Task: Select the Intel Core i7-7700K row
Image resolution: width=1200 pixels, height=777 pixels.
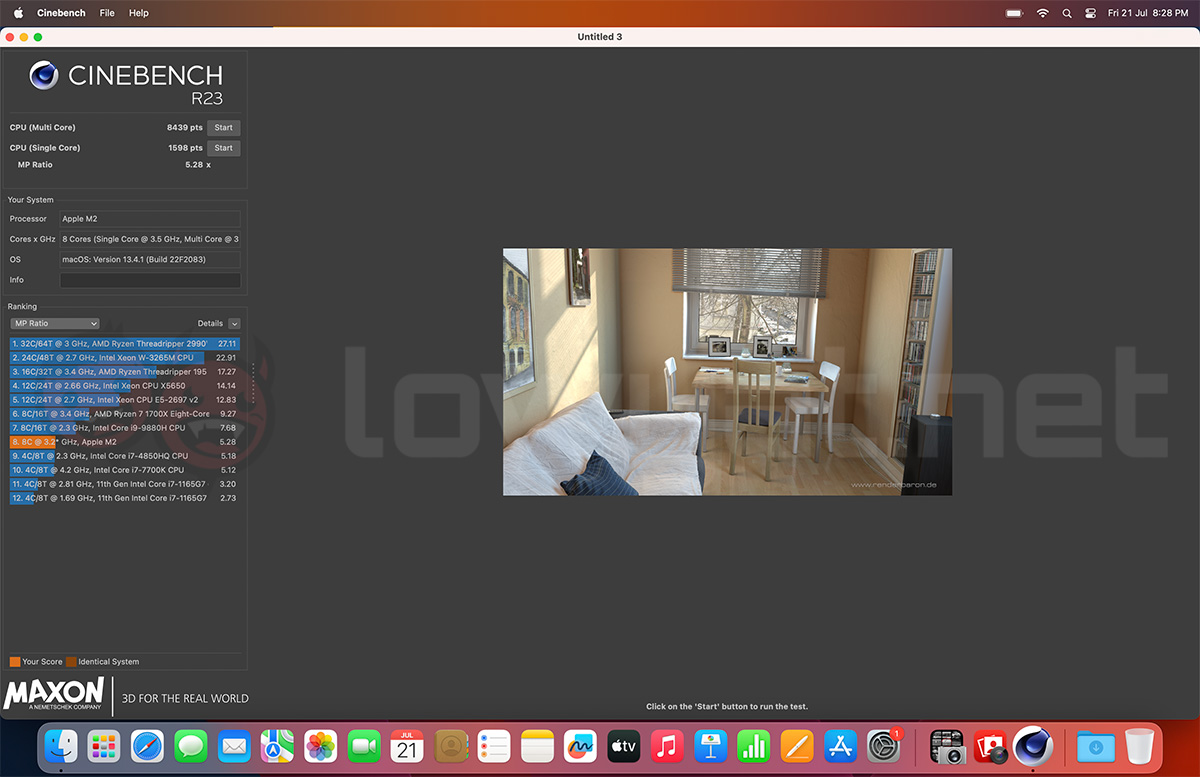Action: 125,470
